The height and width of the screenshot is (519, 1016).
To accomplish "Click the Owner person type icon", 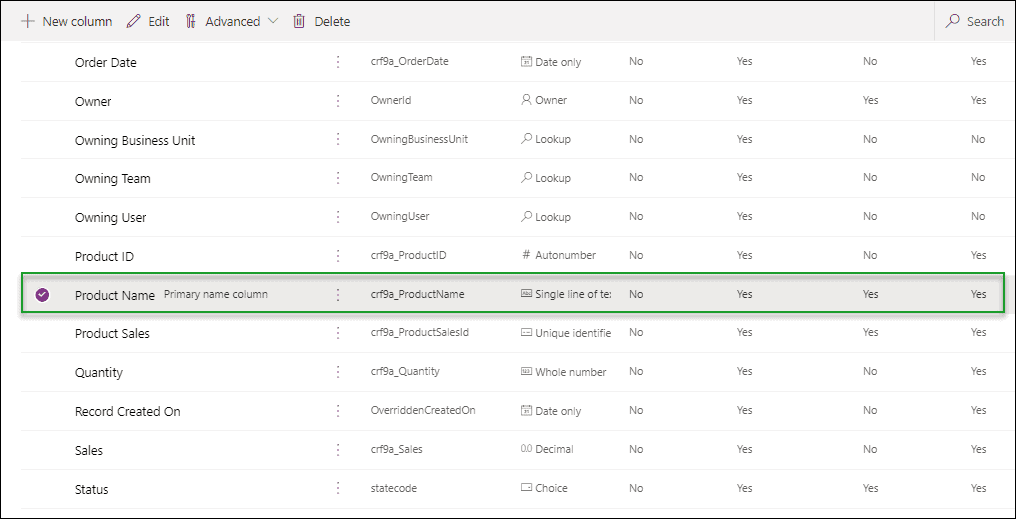I will point(526,100).
